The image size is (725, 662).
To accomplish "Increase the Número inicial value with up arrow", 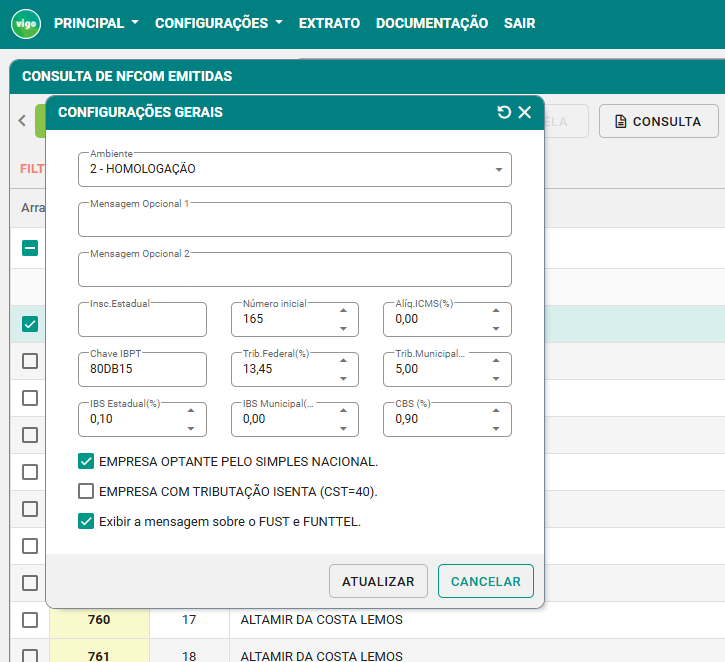I will tap(343, 310).
